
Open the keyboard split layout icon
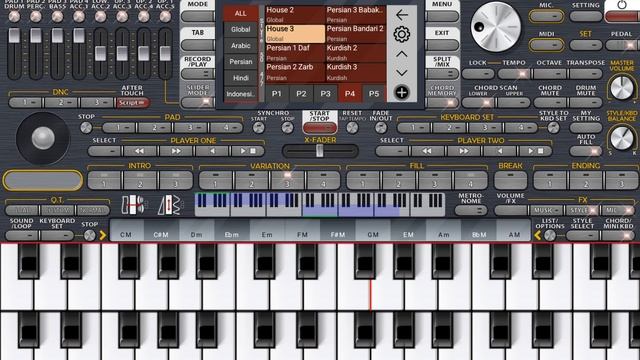[x=133, y=204]
